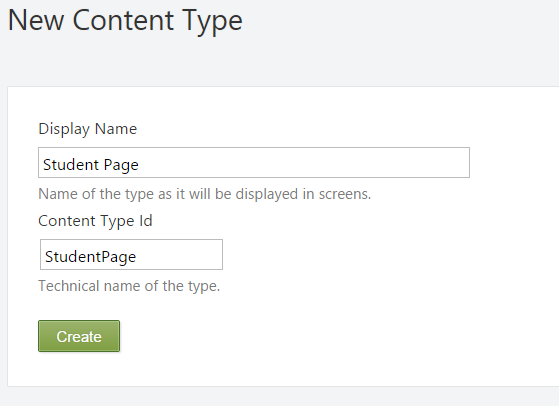This screenshot has width=559, height=406.
Task: Click the green Create button
Action: pyautogui.click(x=79, y=336)
